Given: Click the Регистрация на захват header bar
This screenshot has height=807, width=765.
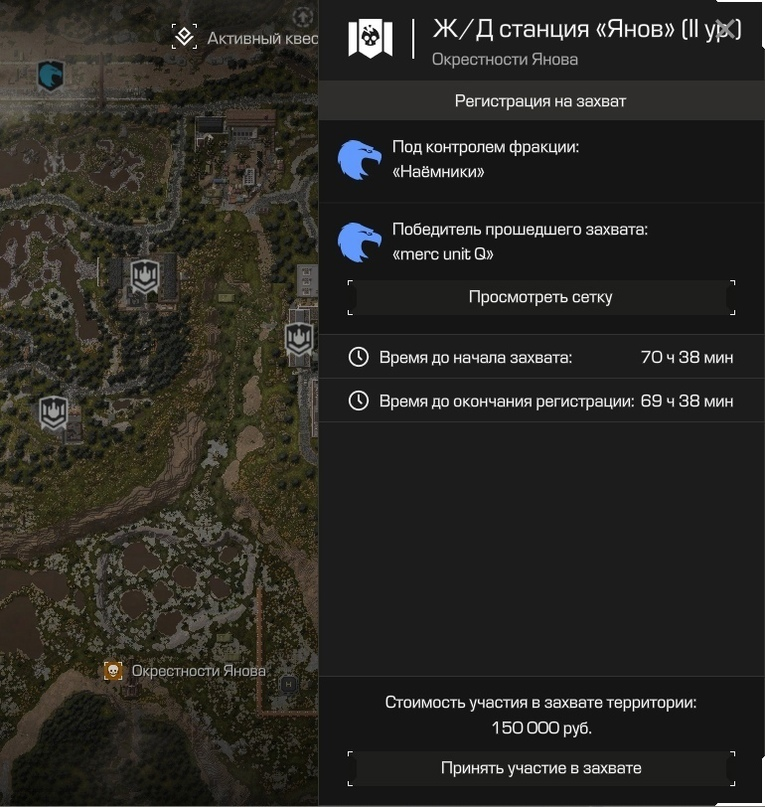Looking at the screenshot, I should coord(541,101).
